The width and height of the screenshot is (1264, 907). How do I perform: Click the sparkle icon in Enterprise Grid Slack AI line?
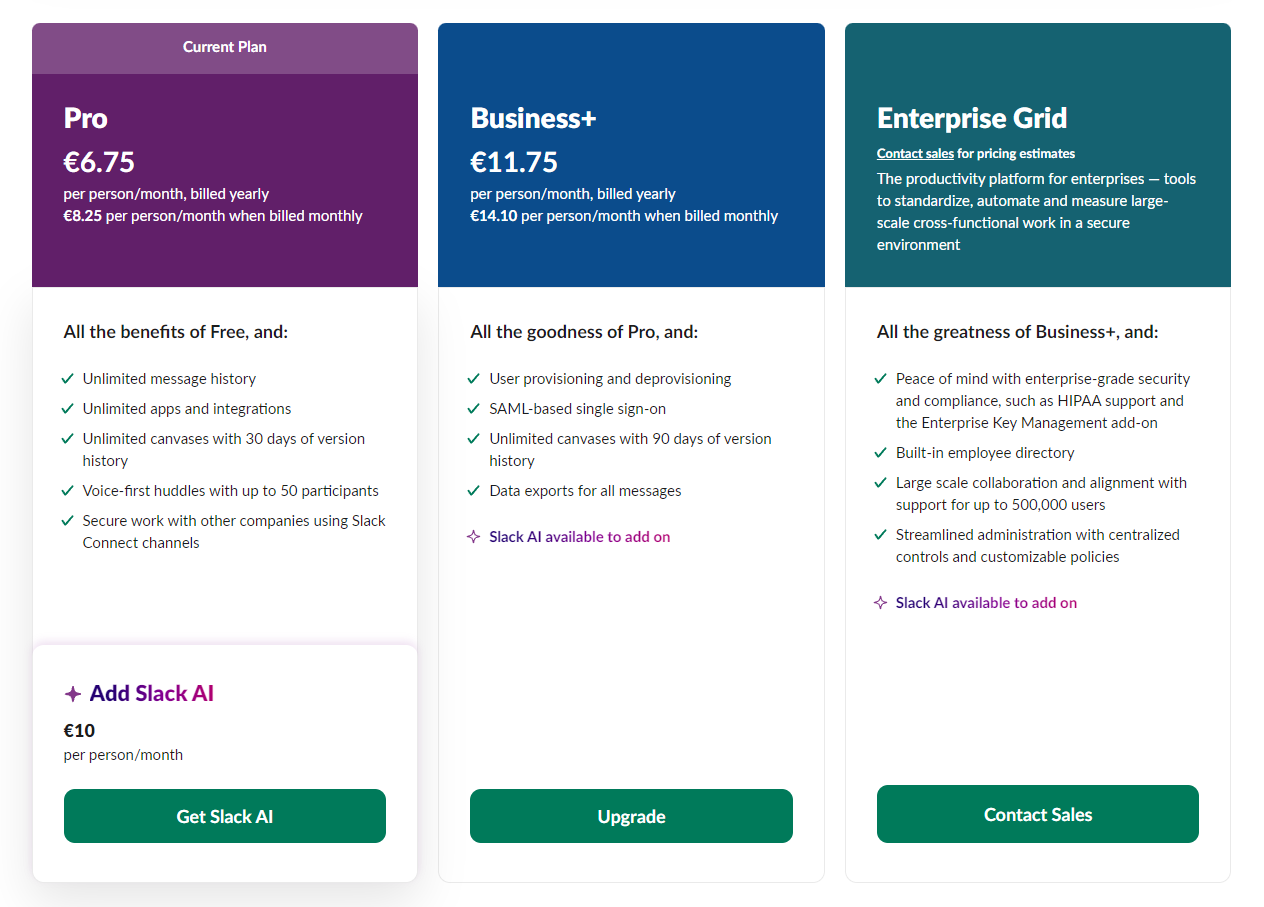point(880,603)
